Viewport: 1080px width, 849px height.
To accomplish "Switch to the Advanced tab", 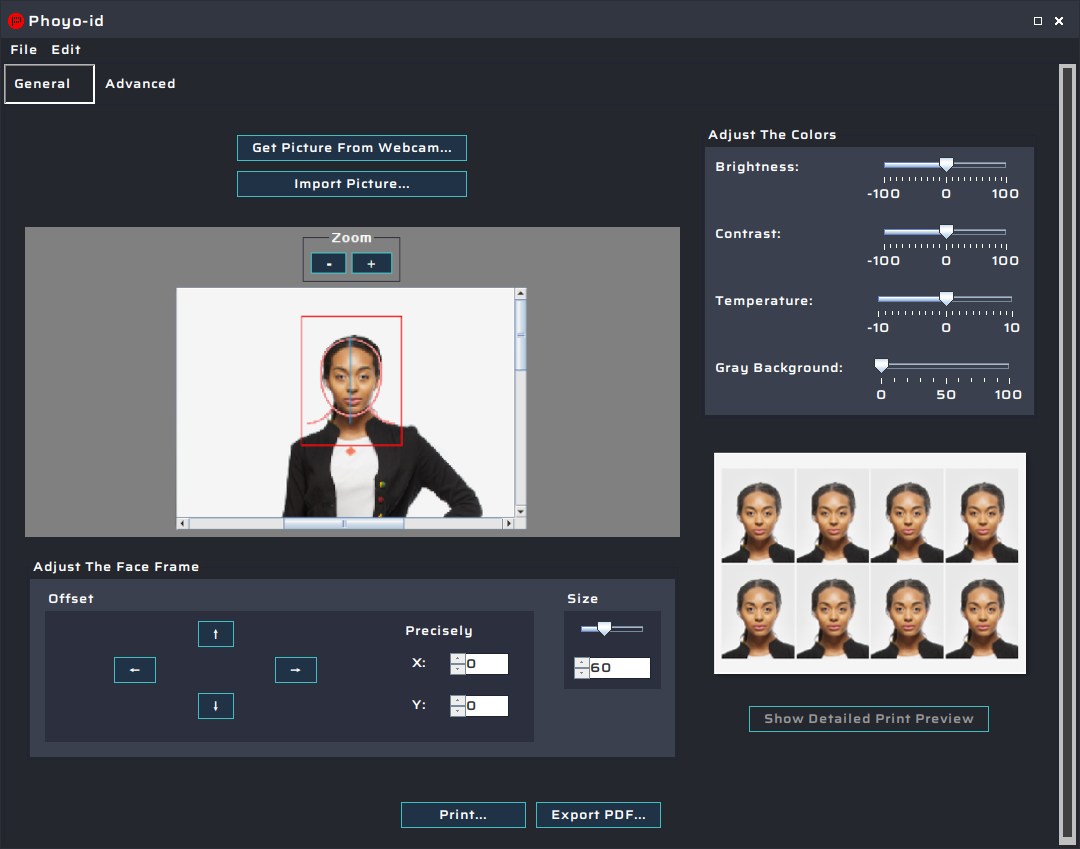I will [x=140, y=84].
